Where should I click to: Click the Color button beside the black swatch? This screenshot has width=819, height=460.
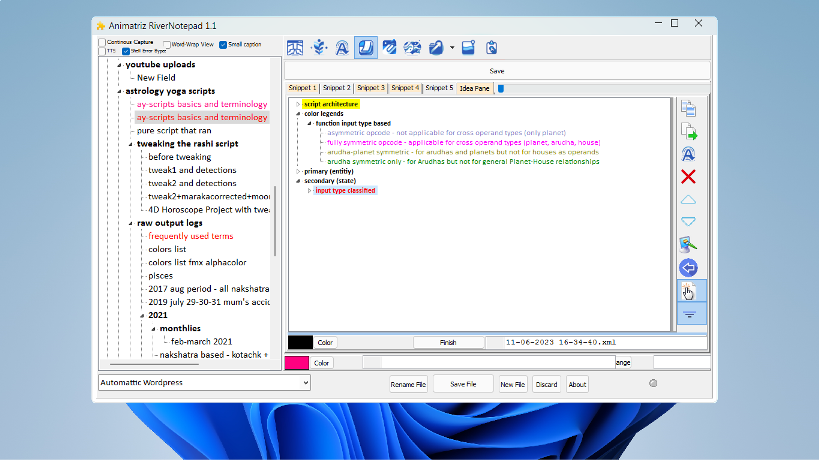(x=325, y=343)
